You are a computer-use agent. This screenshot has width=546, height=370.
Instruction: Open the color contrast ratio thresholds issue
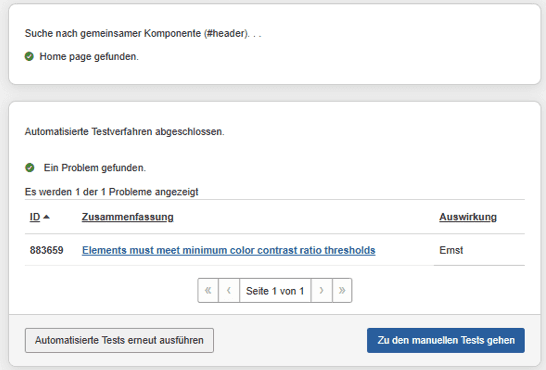pyautogui.click(x=228, y=250)
